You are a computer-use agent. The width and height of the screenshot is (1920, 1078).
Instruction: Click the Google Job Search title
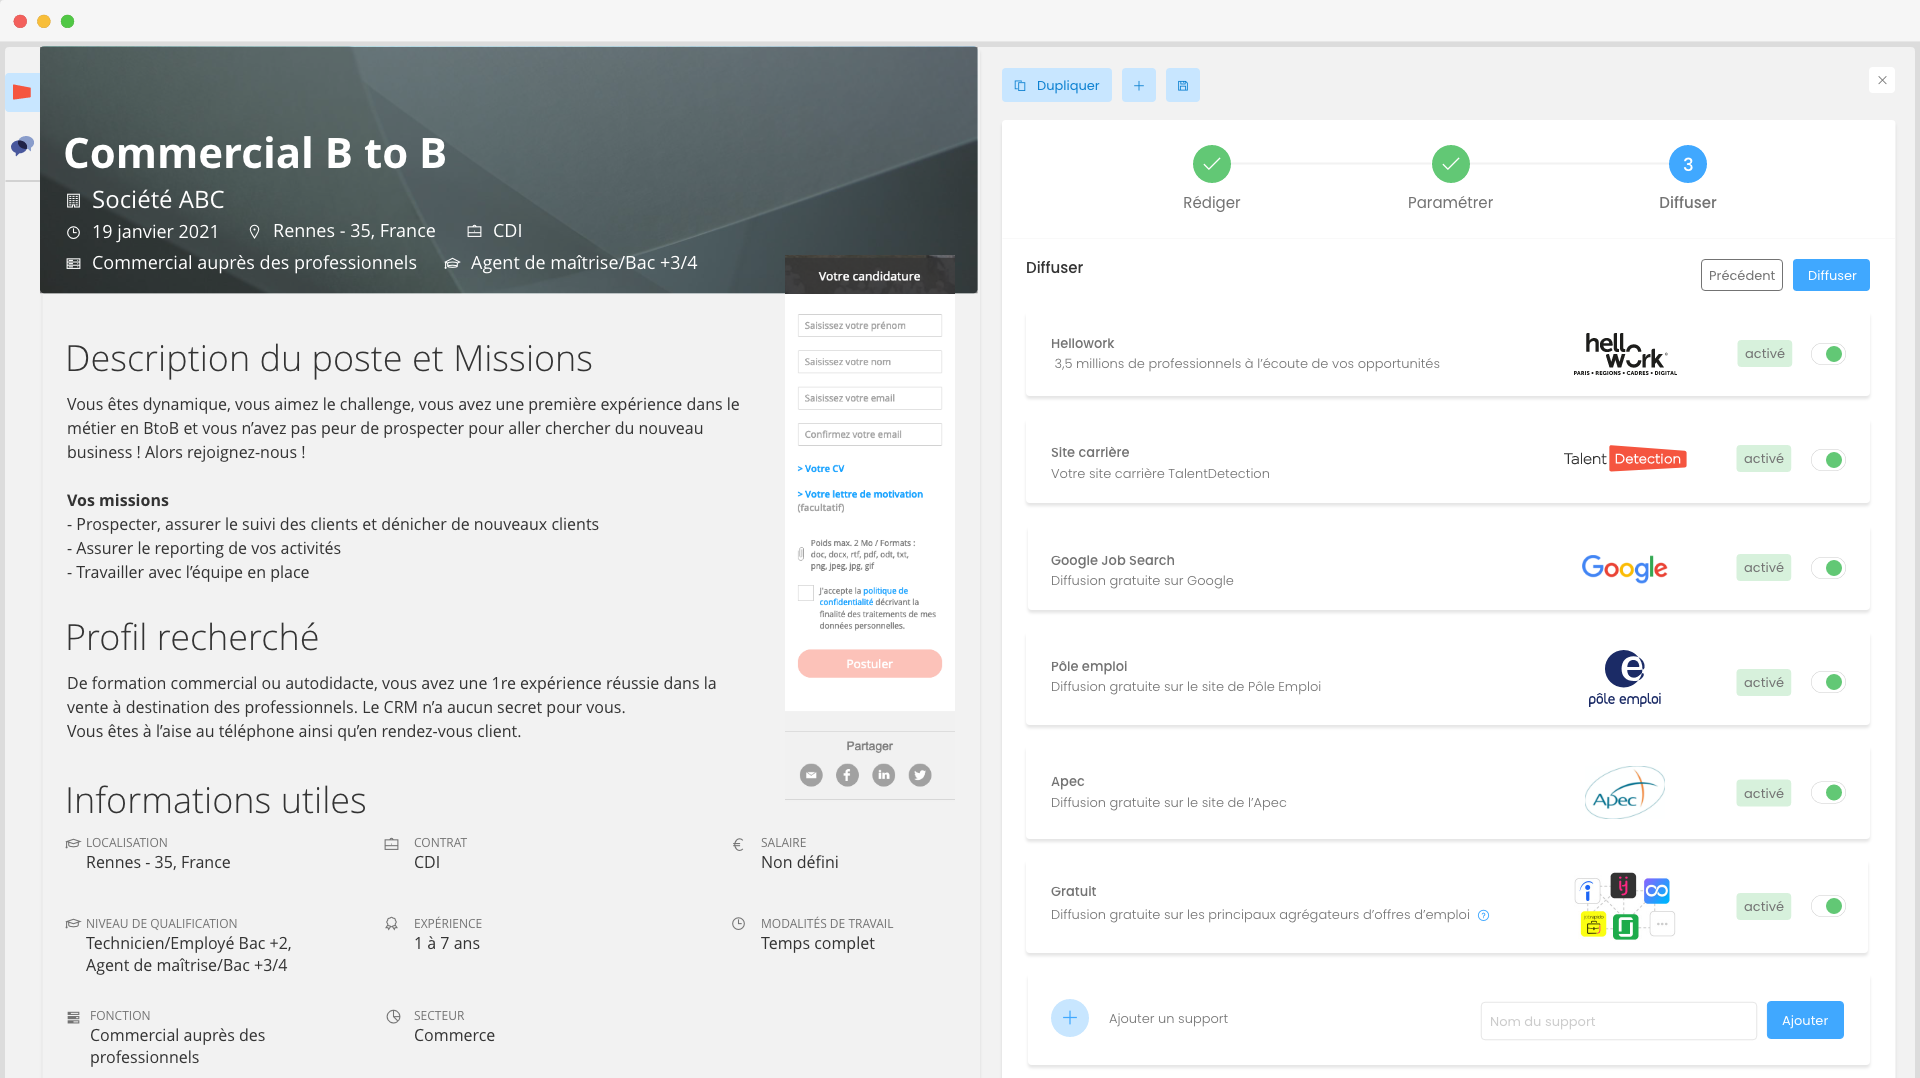1113,561
